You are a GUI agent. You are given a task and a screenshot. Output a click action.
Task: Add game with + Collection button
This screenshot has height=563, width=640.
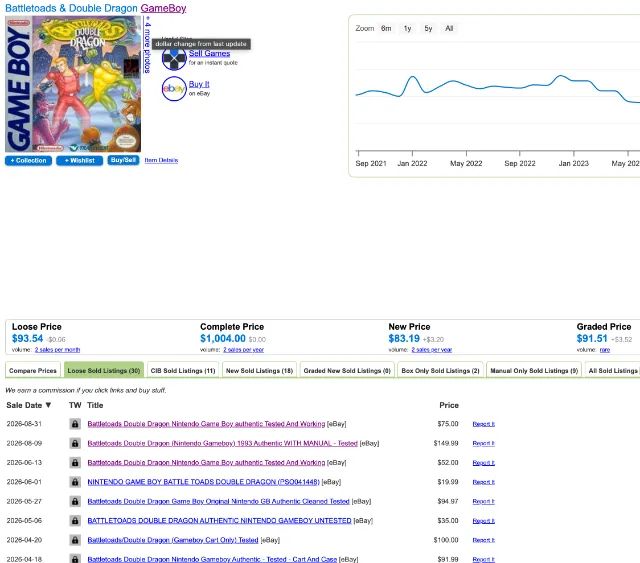click(x=28, y=160)
